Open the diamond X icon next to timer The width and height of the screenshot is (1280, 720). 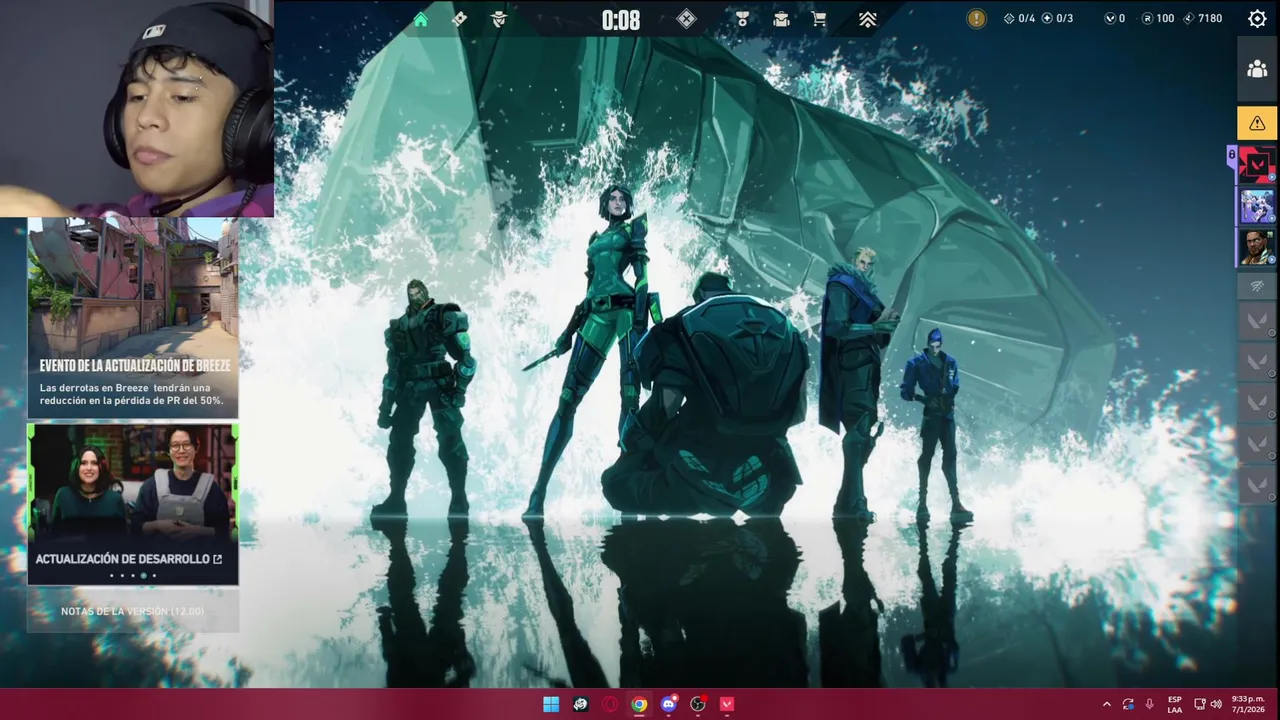pyautogui.click(x=686, y=19)
